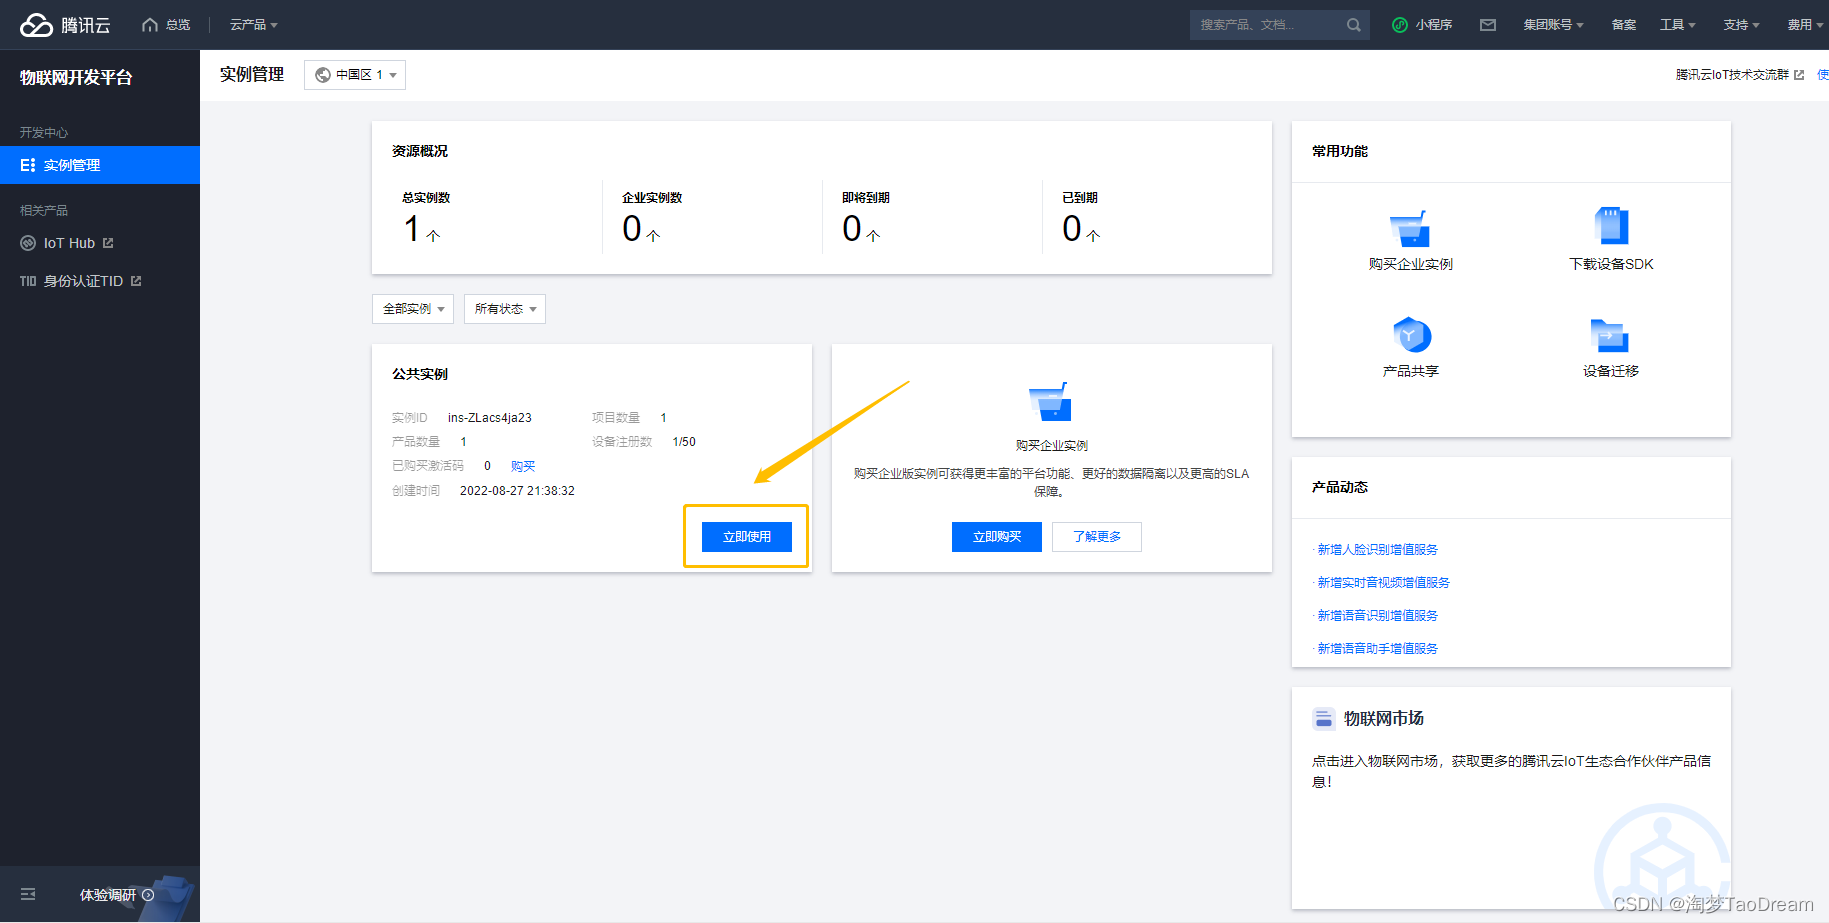
Task: Open the 集团账号 account dropdown
Action: [x=1553, y=25]
